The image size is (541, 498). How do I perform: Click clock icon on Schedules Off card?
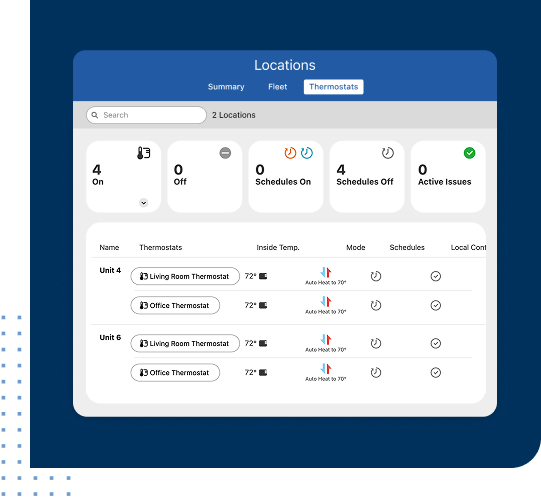coord(387,153)
